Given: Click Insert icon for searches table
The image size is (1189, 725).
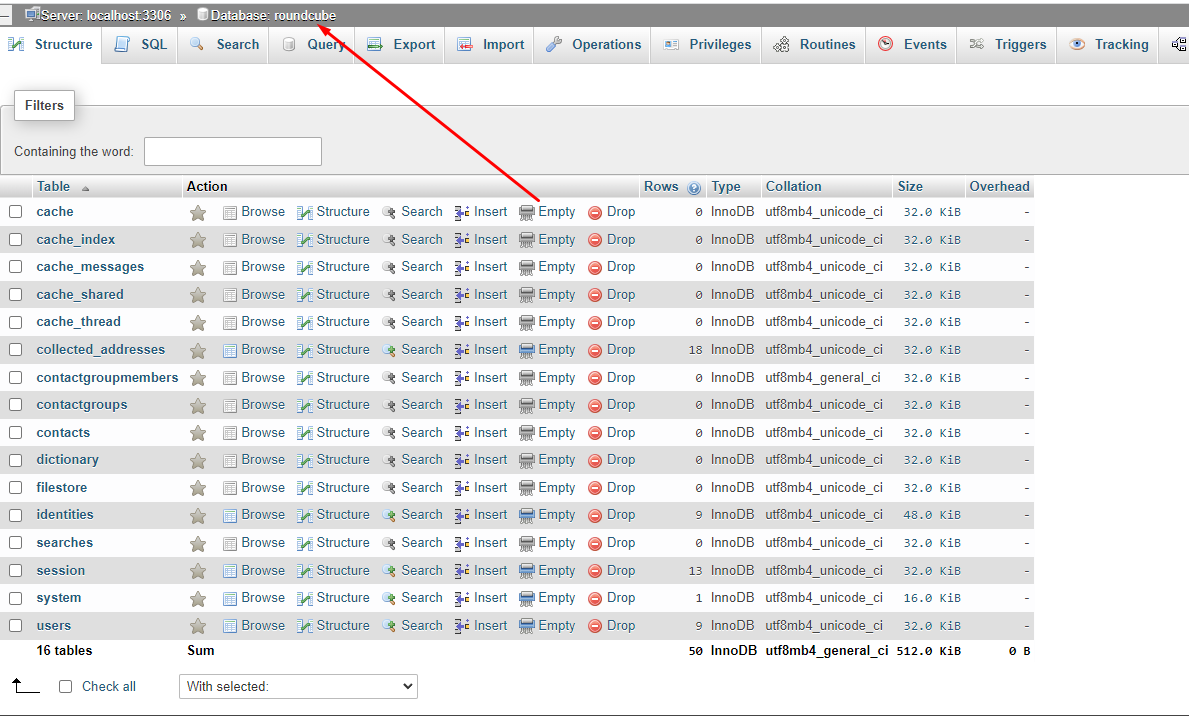Looking at the screenshot, I should click(x=462, y=544).
